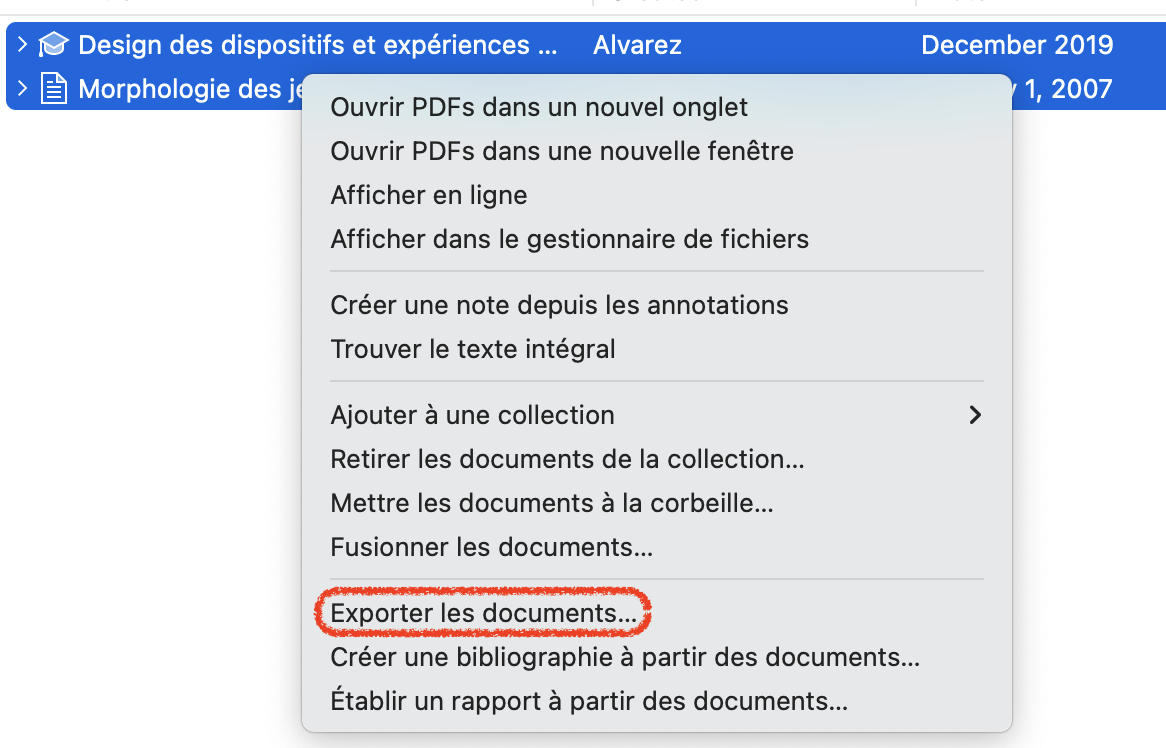Screen dimensions: 1166x748
Task: Select Créer une note depuis les annotations
Action: pyautogui.click(x=560, y=305)
